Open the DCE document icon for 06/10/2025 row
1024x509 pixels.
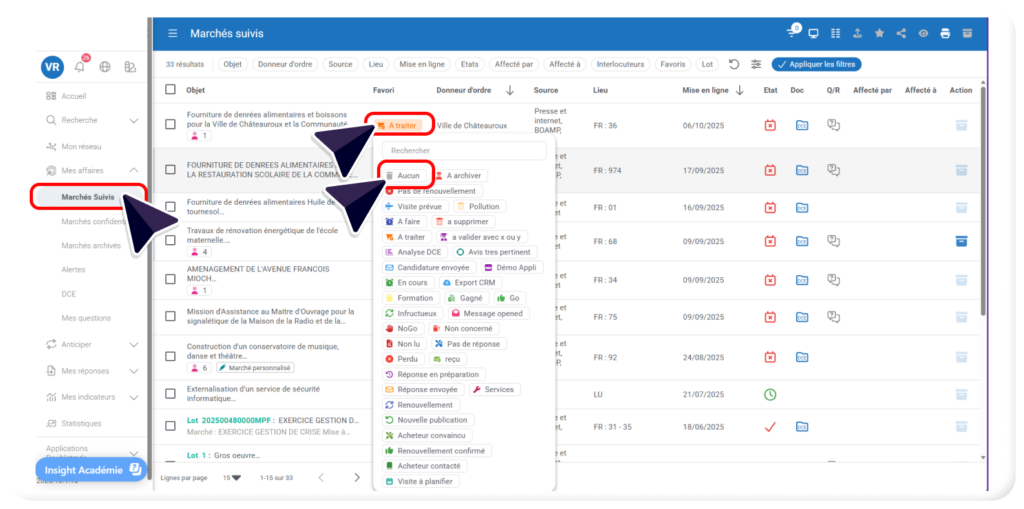tap(802, 125)
